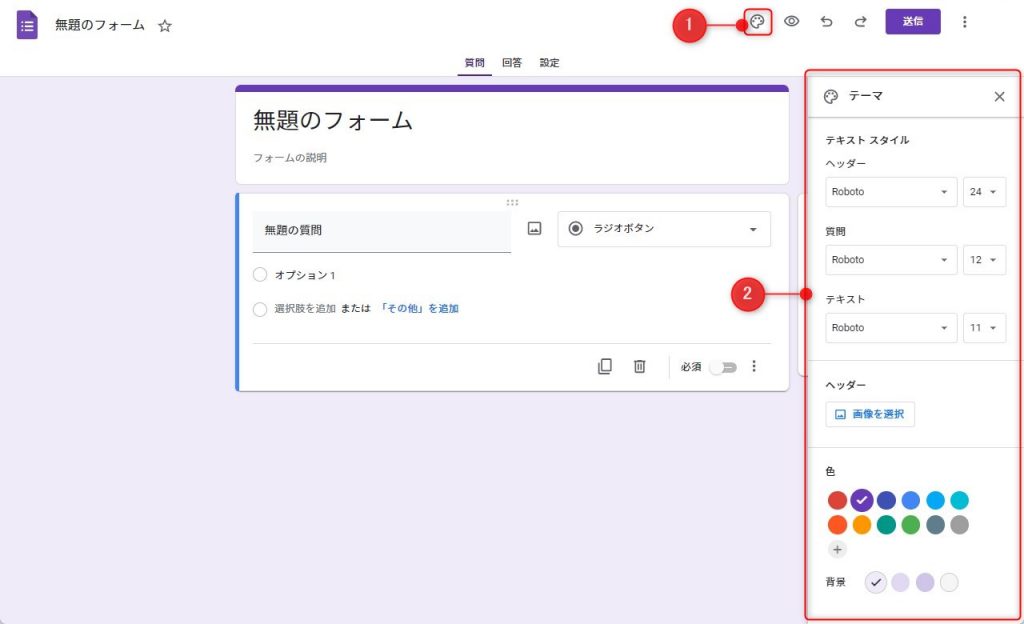
Task: Switch to the 設定 tab
Action: pyautogui.click(x=549, y=63)
